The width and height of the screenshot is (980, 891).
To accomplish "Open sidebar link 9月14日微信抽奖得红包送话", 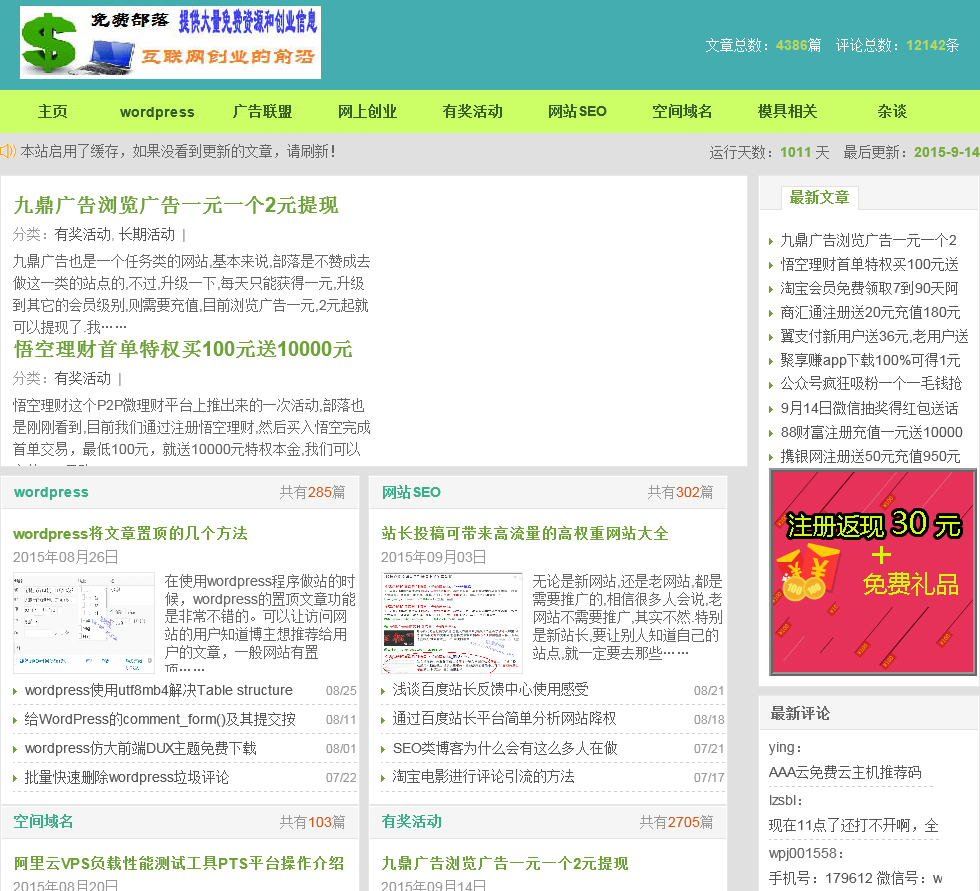I will point(869,408).
